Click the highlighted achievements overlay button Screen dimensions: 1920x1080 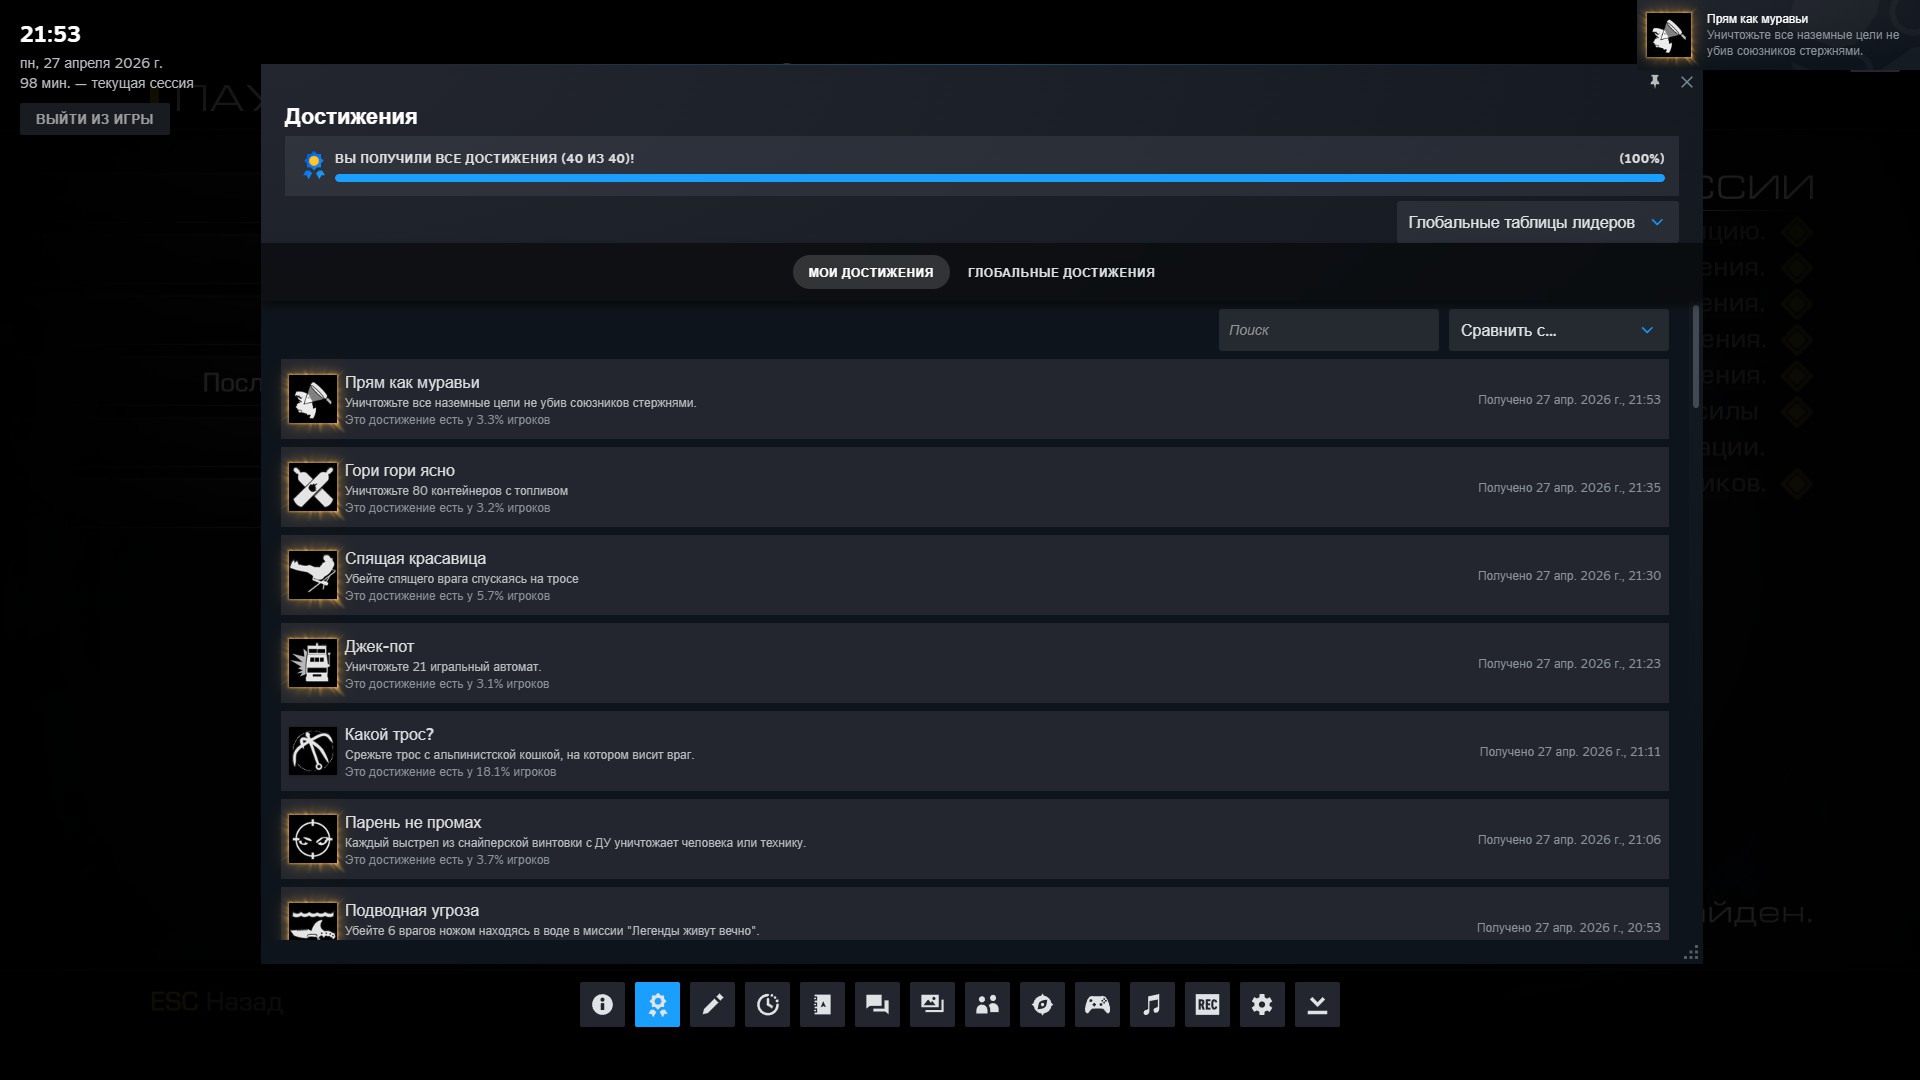pos(657,1004)
